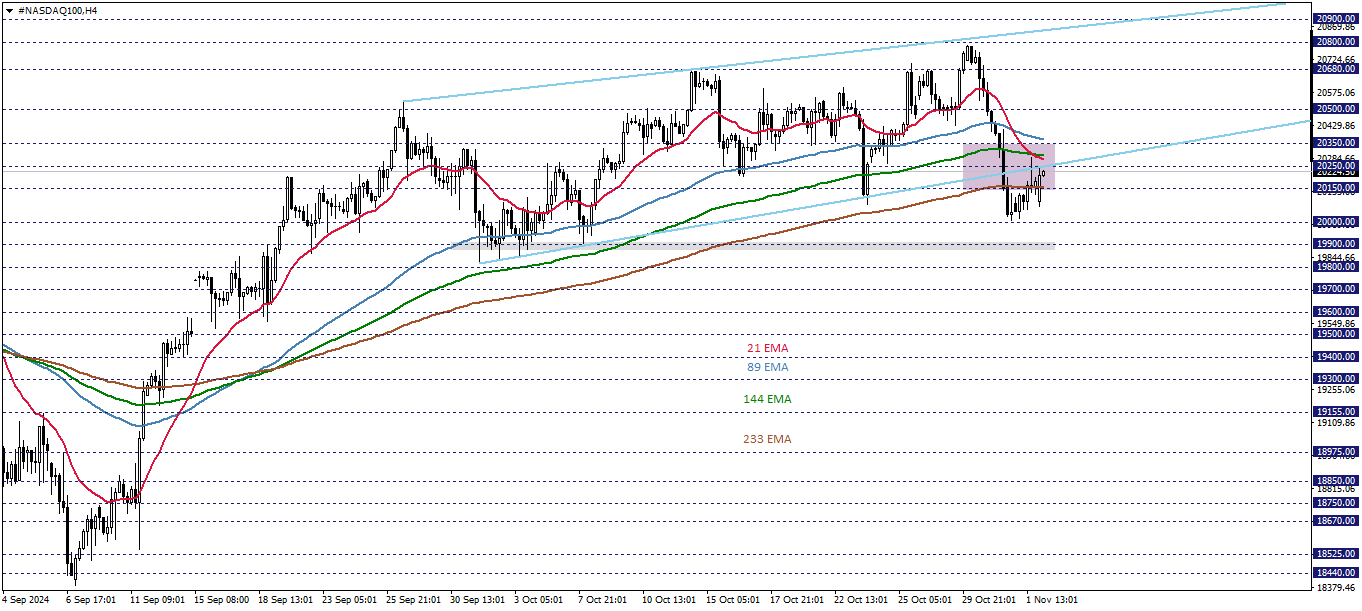Click the 1 Nov 13:01 time label
Image resolution: width=1362 pixels, height=611 pixels.
click(1050, 600)
